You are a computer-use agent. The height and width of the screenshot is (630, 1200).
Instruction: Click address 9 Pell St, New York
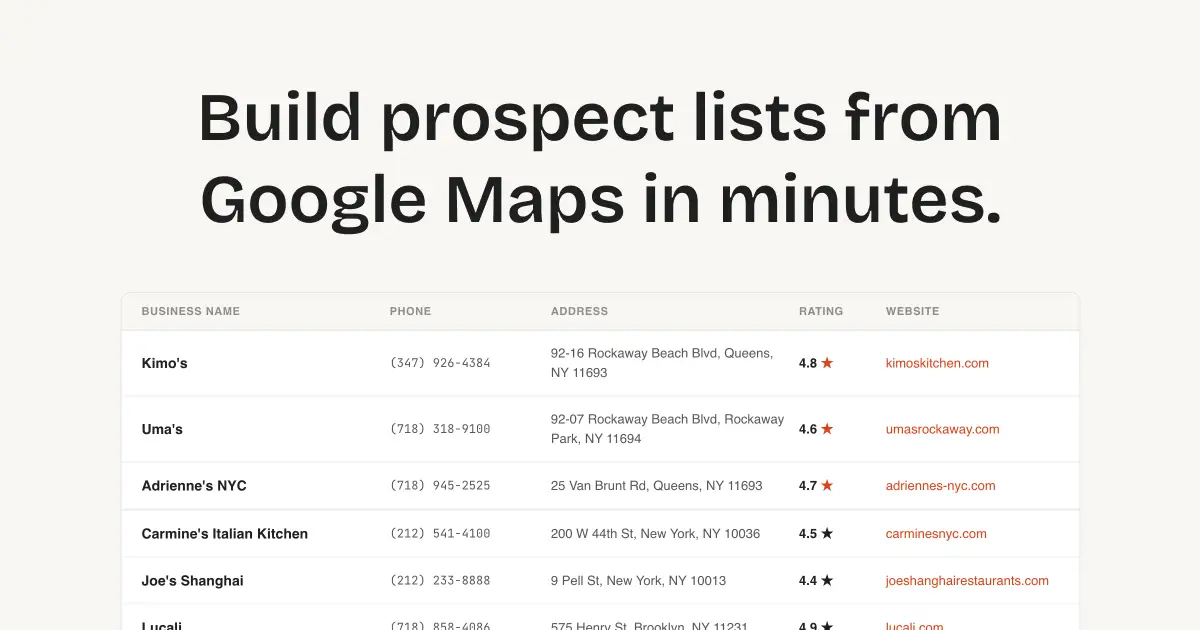638,580
